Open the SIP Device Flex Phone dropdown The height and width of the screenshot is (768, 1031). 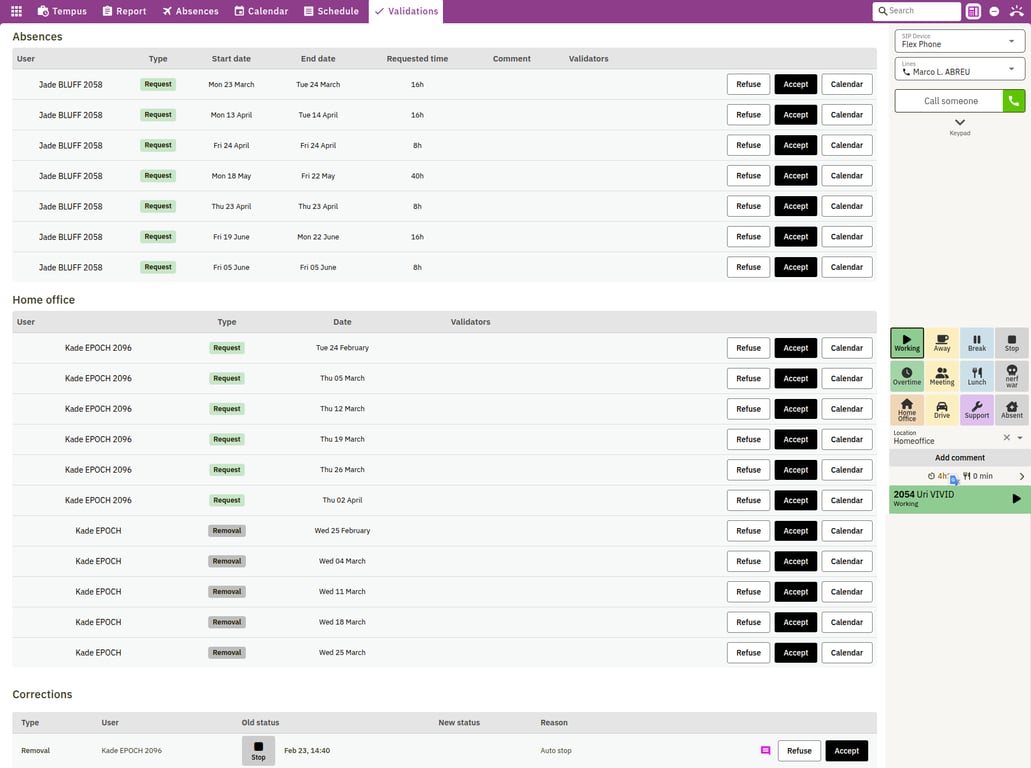coord(959,41)
